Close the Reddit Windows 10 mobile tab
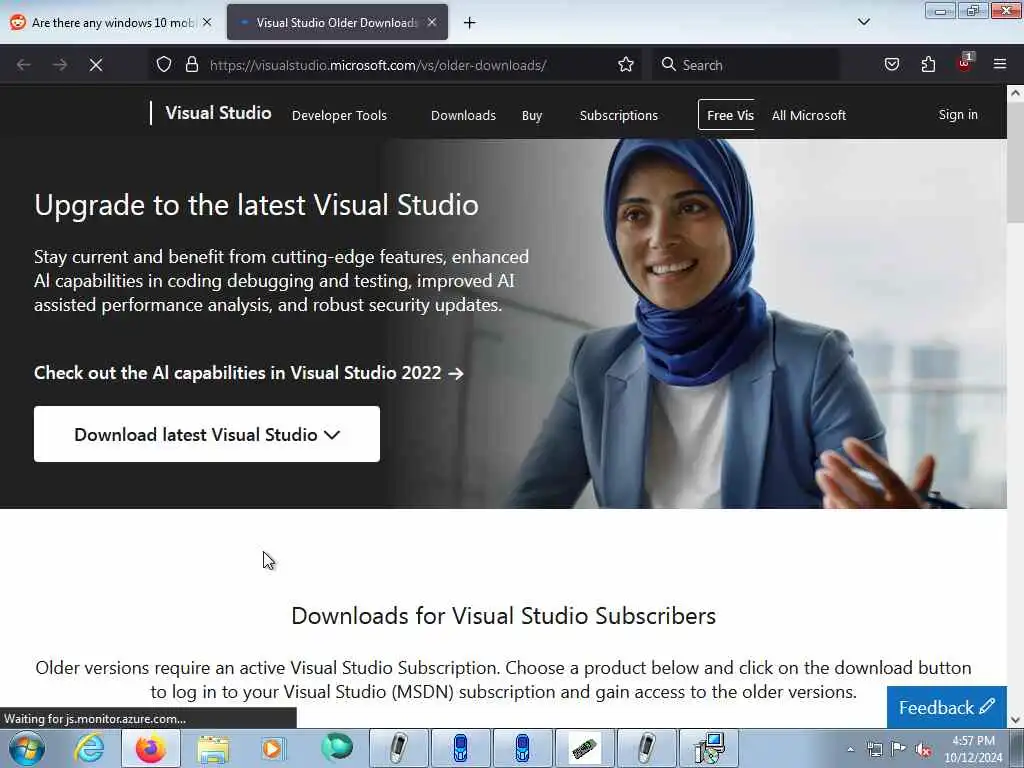 207,22
